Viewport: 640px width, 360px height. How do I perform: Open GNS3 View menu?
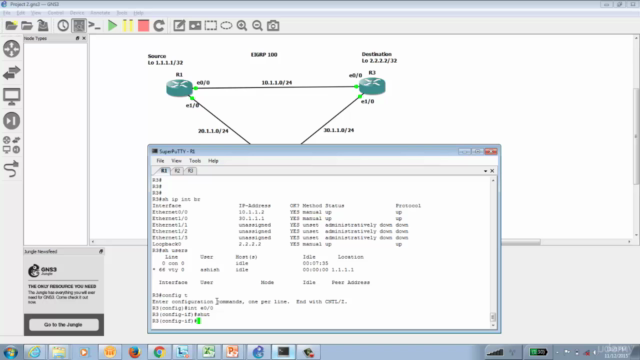36,13
